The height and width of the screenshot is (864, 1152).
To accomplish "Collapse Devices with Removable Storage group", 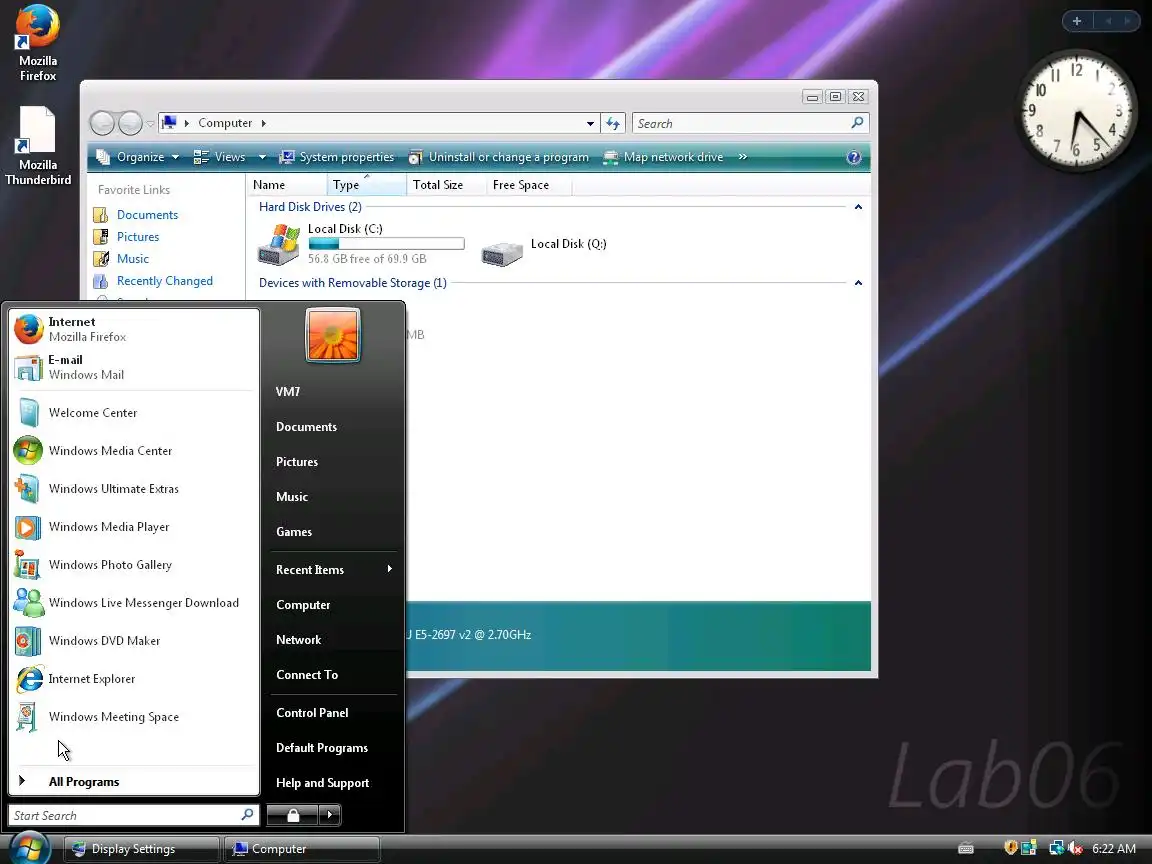I will tap(858, 283).
